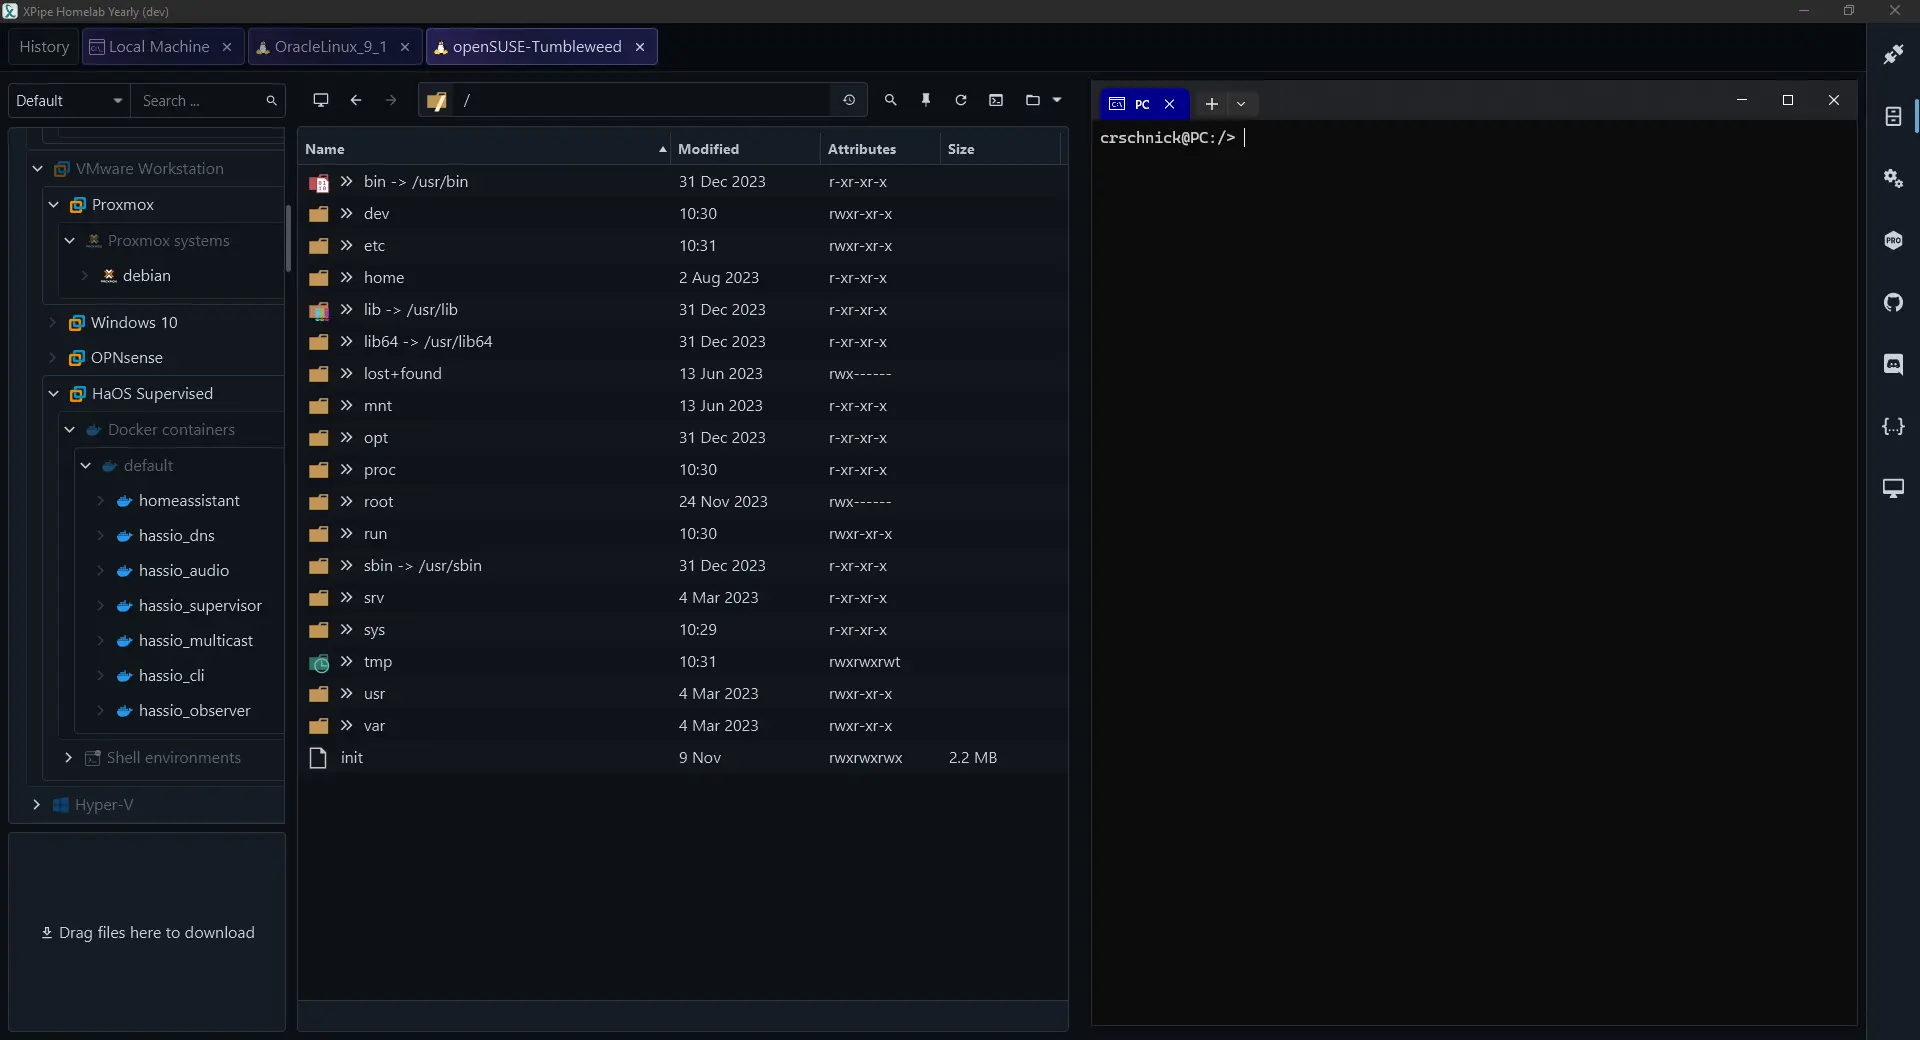This screenshot has height=1040, width=1920.
Task: Click the monitor overview icon in toolbar
Action: [x=321, y=100]
